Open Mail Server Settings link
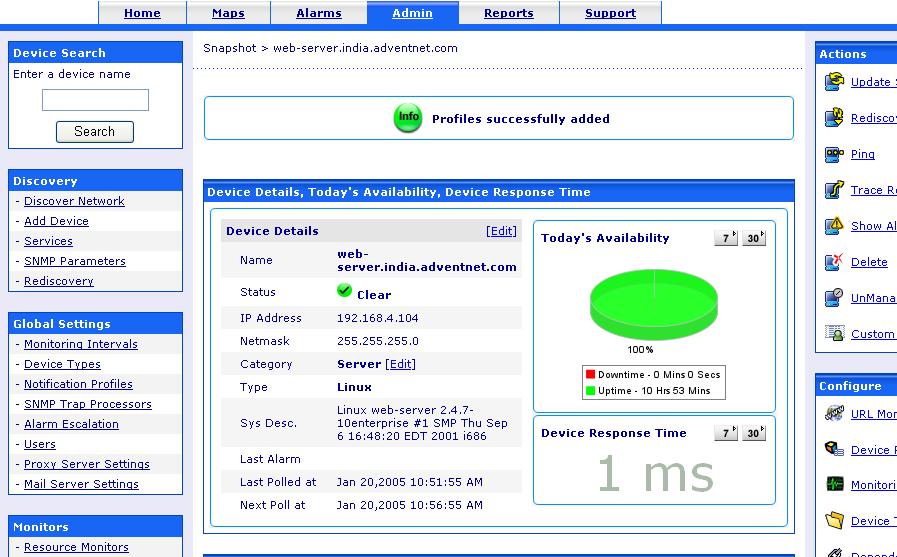The image size is (897, 557). point(81,484)
